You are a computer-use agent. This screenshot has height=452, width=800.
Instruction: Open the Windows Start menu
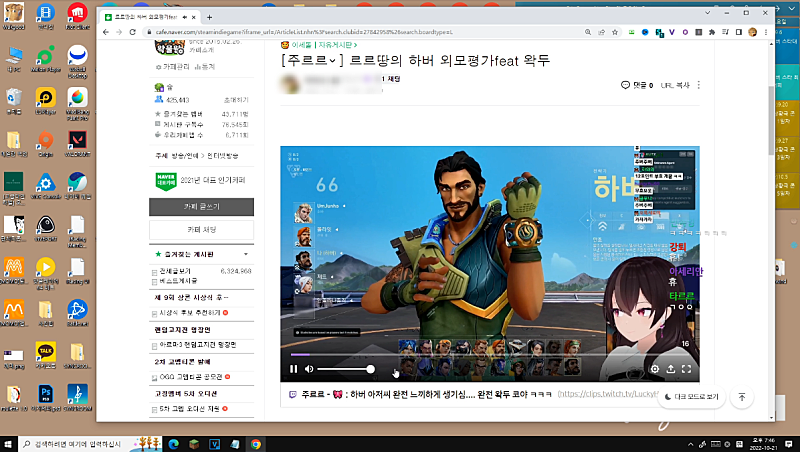(x=8, y=444)
